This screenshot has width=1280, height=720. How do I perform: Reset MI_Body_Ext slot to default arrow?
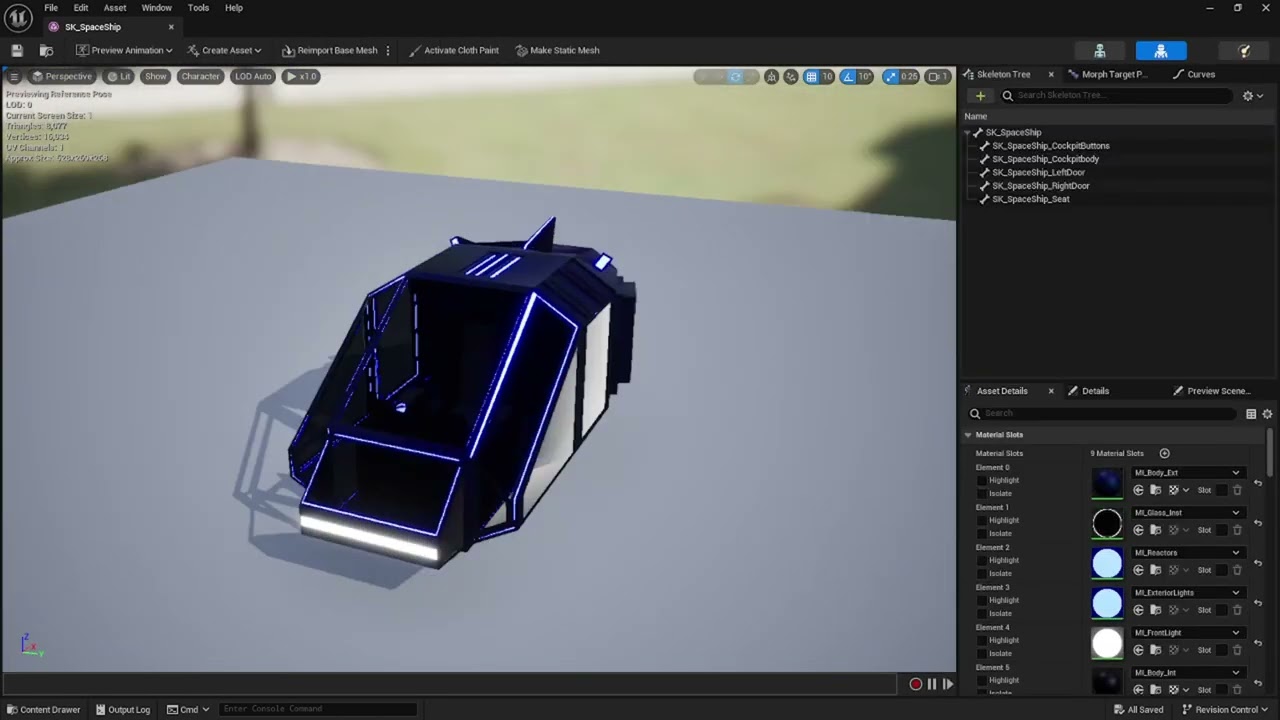point(1258,483)
